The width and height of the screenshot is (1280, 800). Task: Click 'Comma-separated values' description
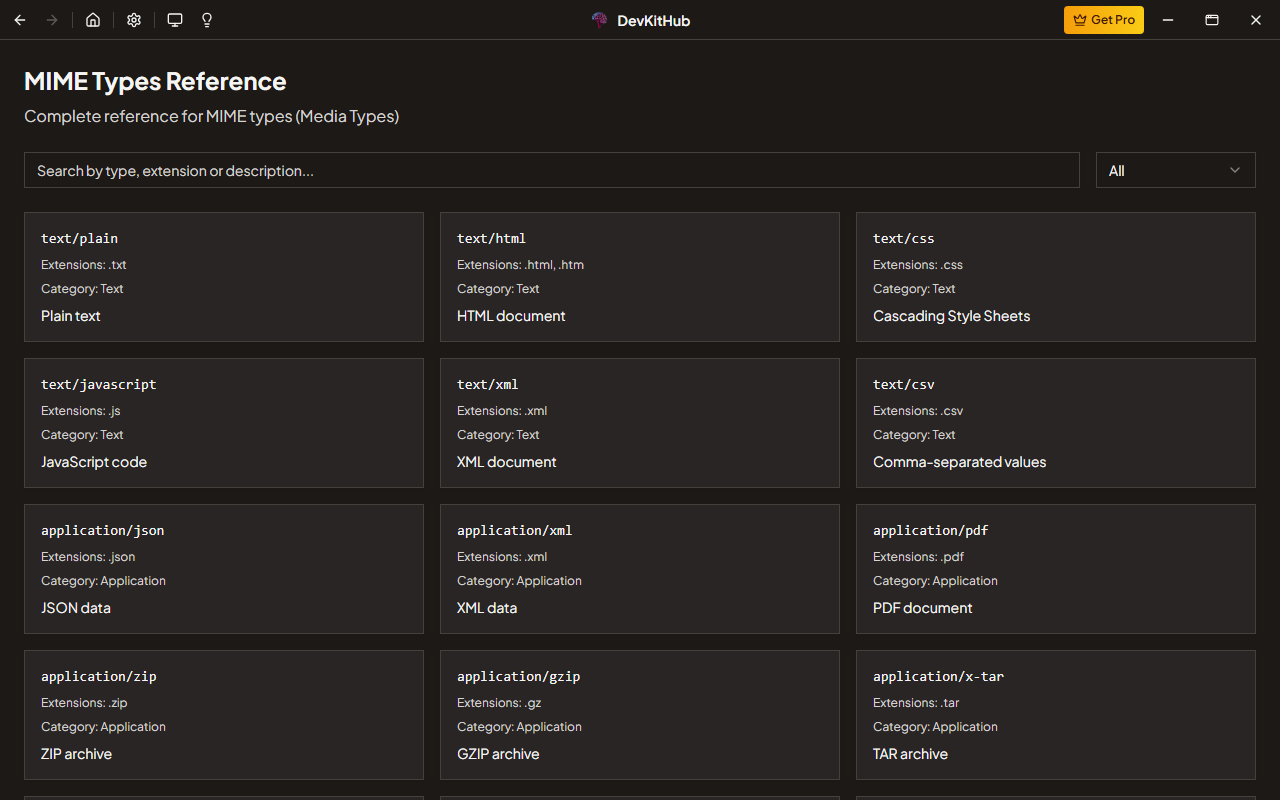[x=960, y=462]
